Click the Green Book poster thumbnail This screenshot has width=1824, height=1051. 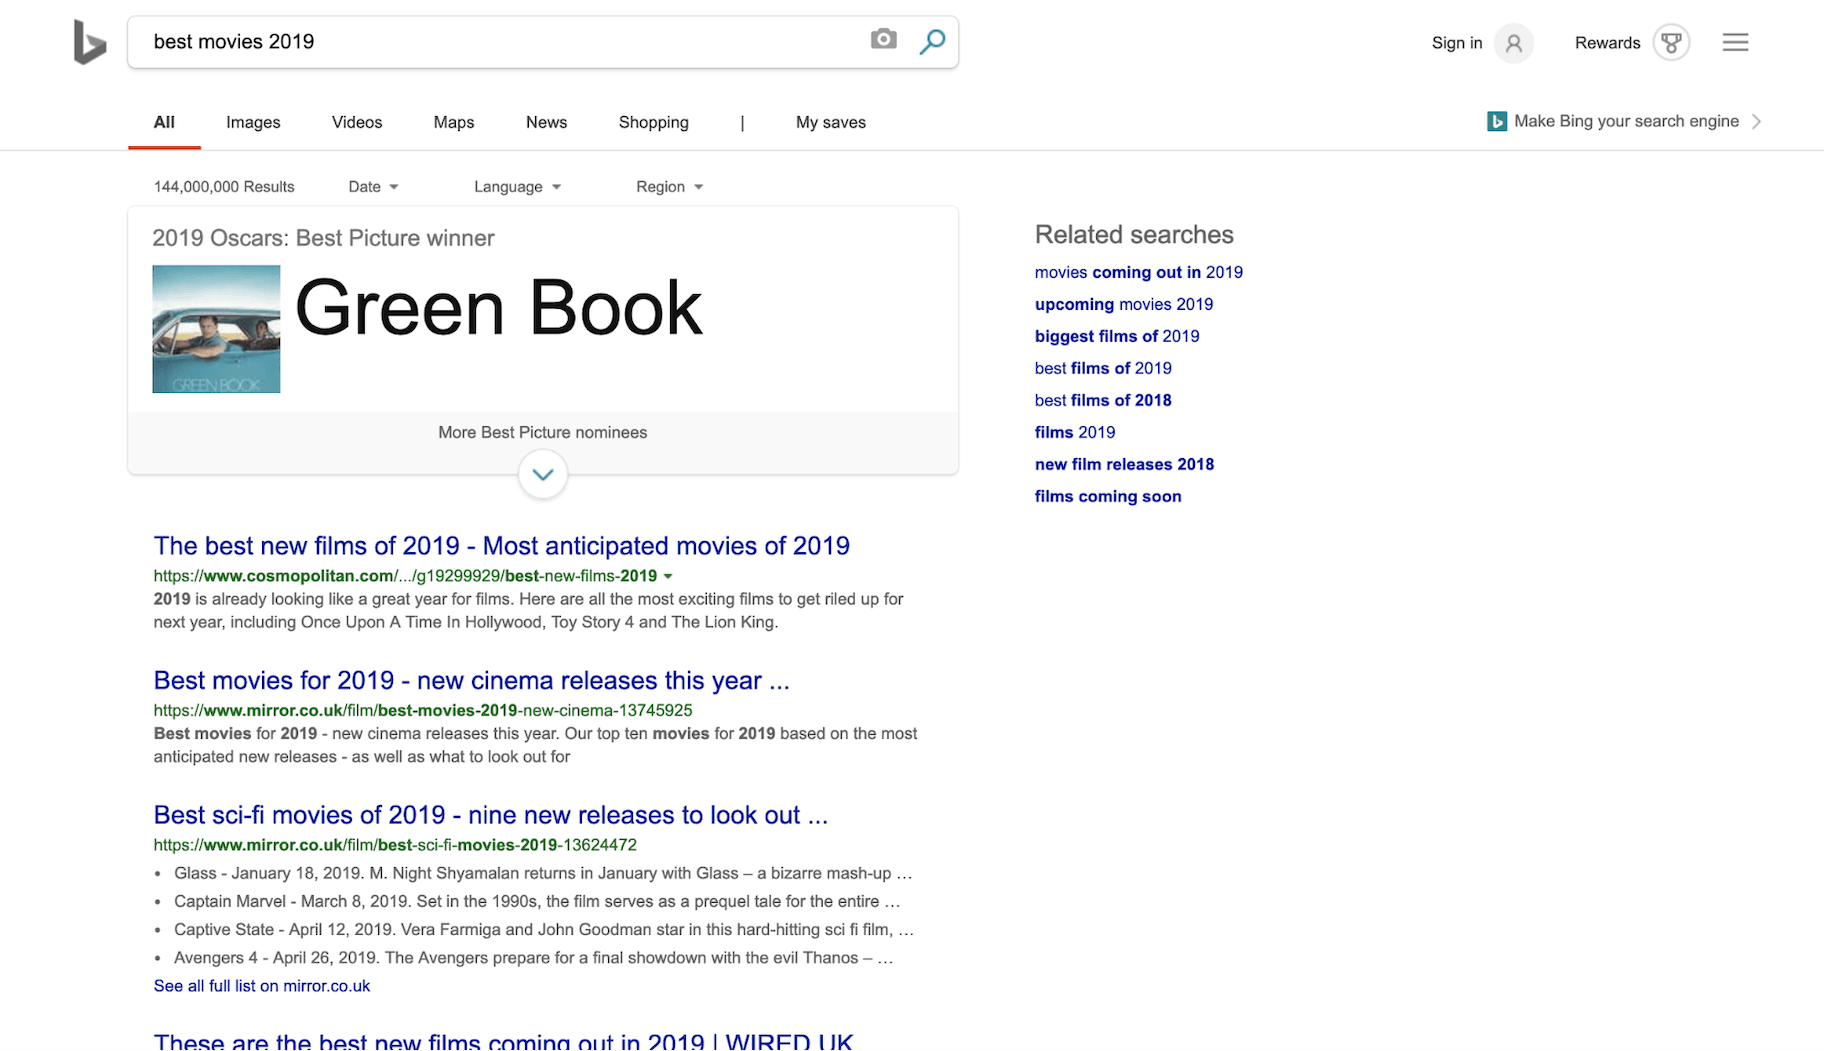coord(216,329)
